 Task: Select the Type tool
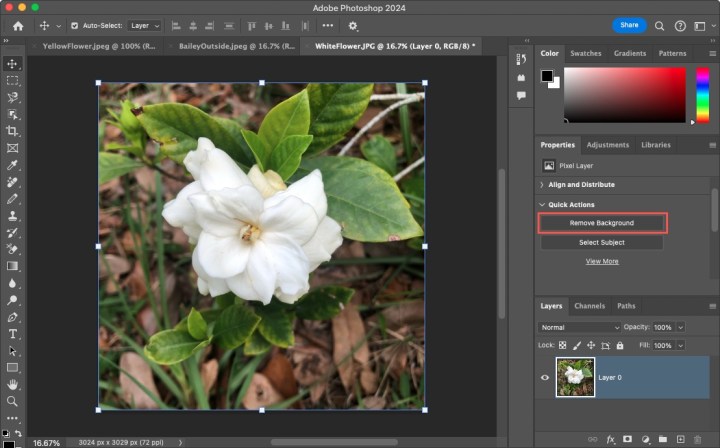pyautogui.click(x=12, y=333)
